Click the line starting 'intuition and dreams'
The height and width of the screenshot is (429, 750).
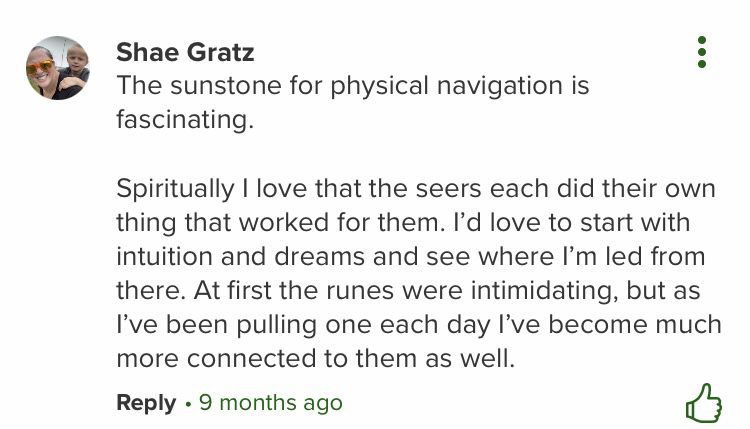[410, 256]
